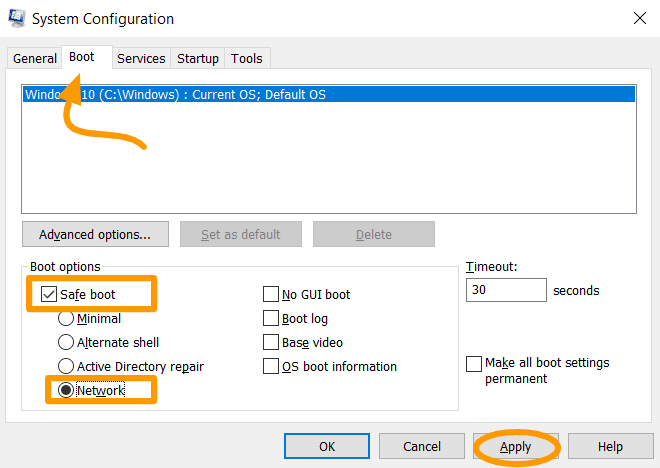Select the Network radio button
This screenshot has width=660, height=468.
66,391
